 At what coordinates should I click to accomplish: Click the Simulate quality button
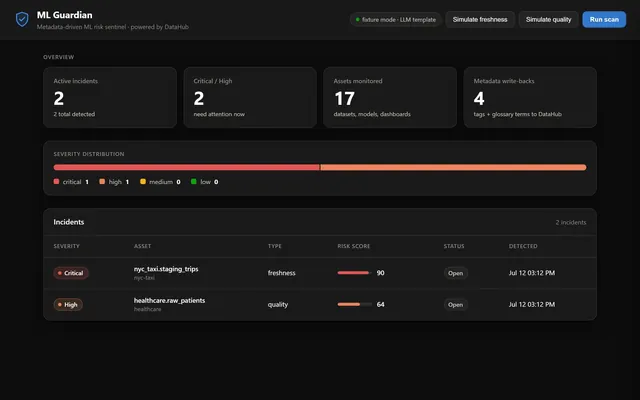pos(548,20)
